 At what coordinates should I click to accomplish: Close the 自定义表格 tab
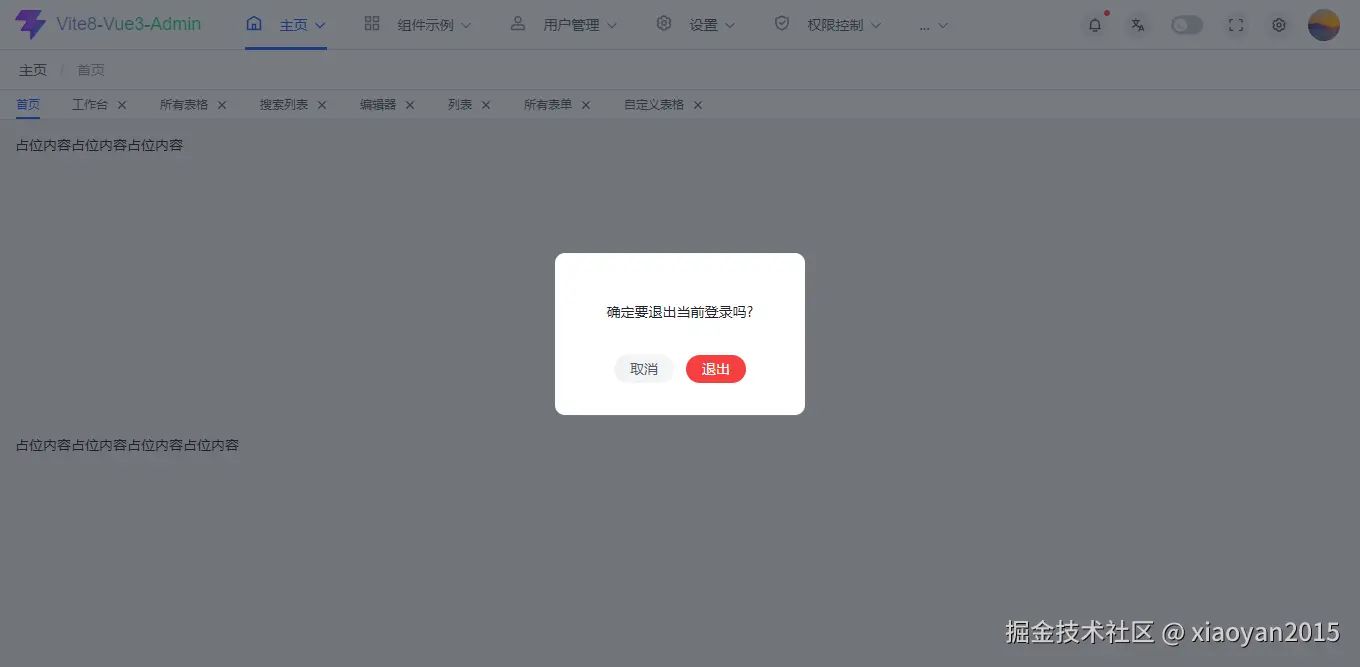pyautogui.click(x=698, y=105)
